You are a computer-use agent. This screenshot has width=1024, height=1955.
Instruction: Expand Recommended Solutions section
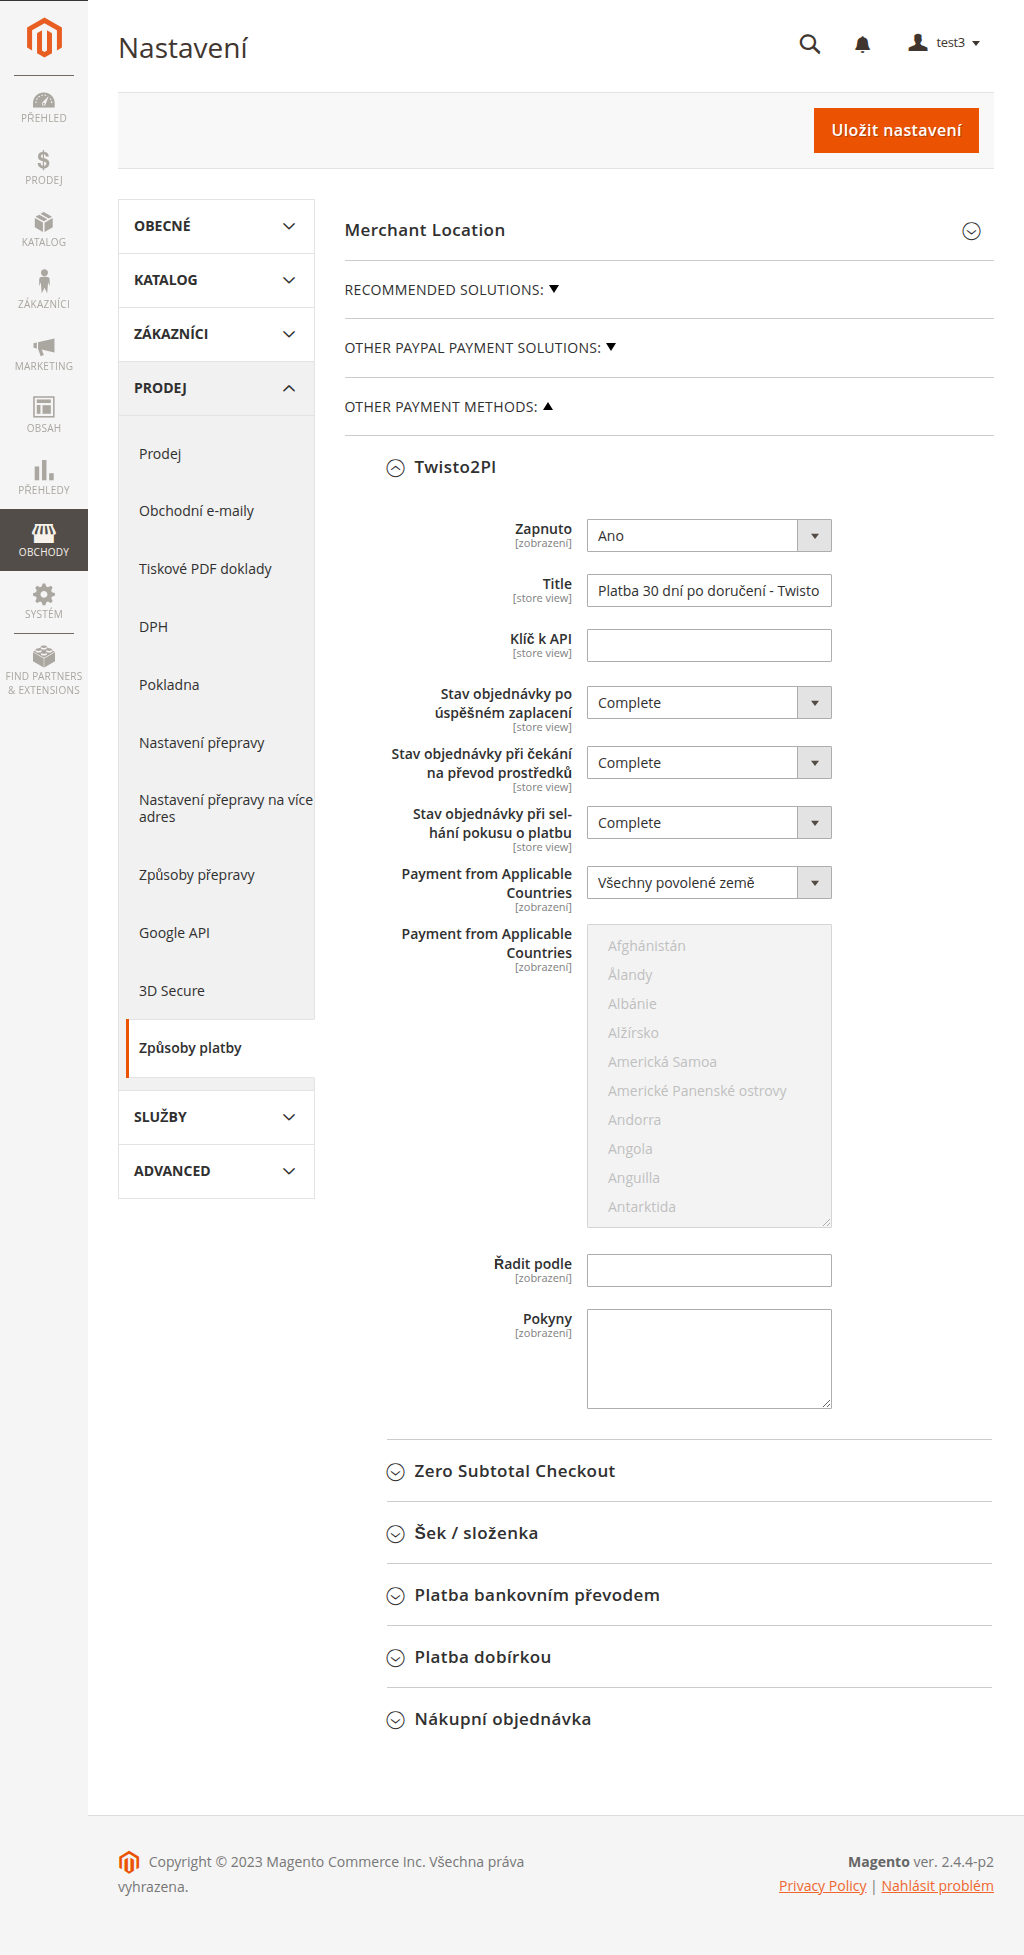(451, 290)
